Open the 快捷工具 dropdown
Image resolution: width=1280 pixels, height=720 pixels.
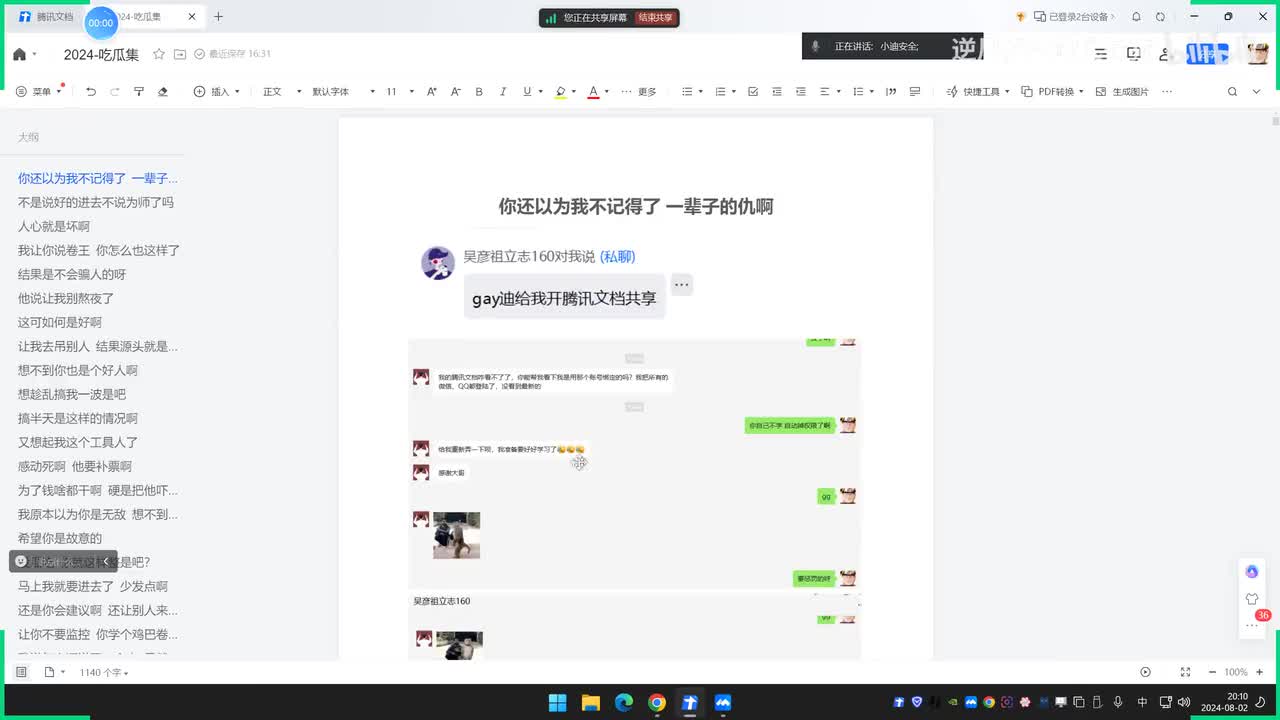coord(978,91)
